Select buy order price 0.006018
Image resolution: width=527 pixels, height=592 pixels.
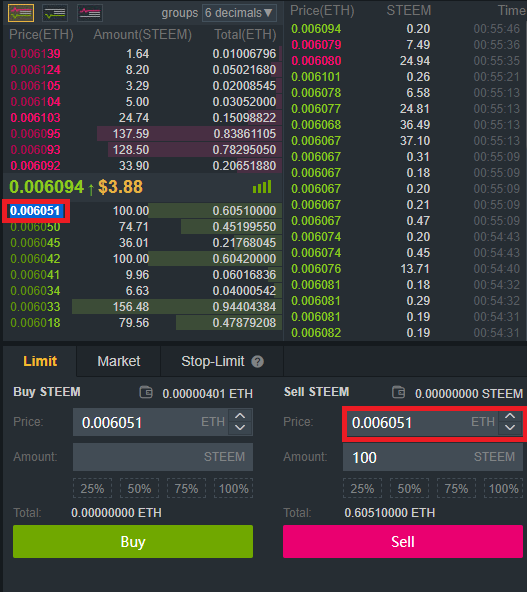point(35,323)
